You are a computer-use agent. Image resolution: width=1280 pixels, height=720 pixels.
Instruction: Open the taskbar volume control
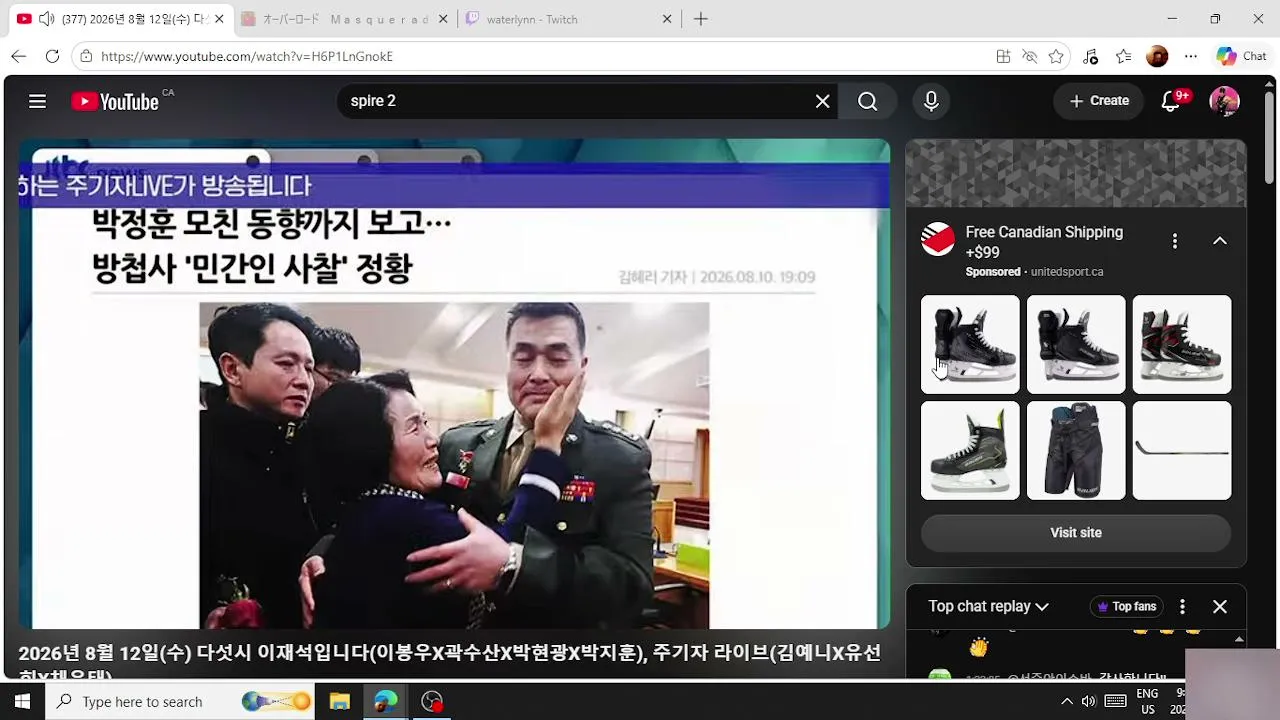1089,701
